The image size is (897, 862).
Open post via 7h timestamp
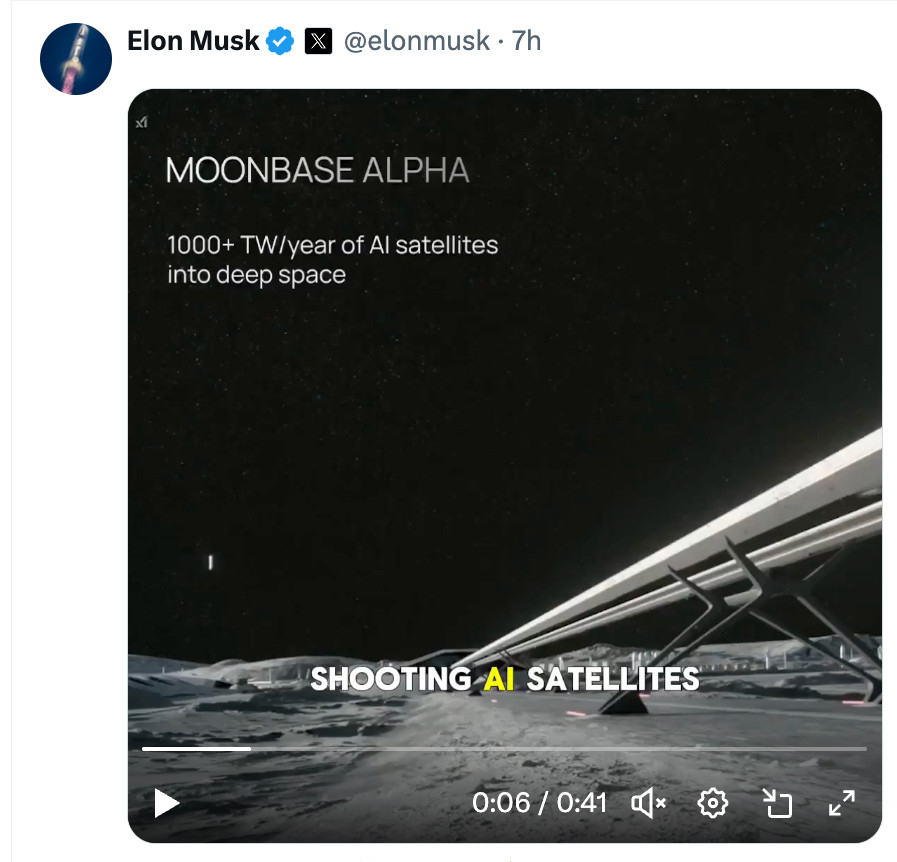pos(526,41)
